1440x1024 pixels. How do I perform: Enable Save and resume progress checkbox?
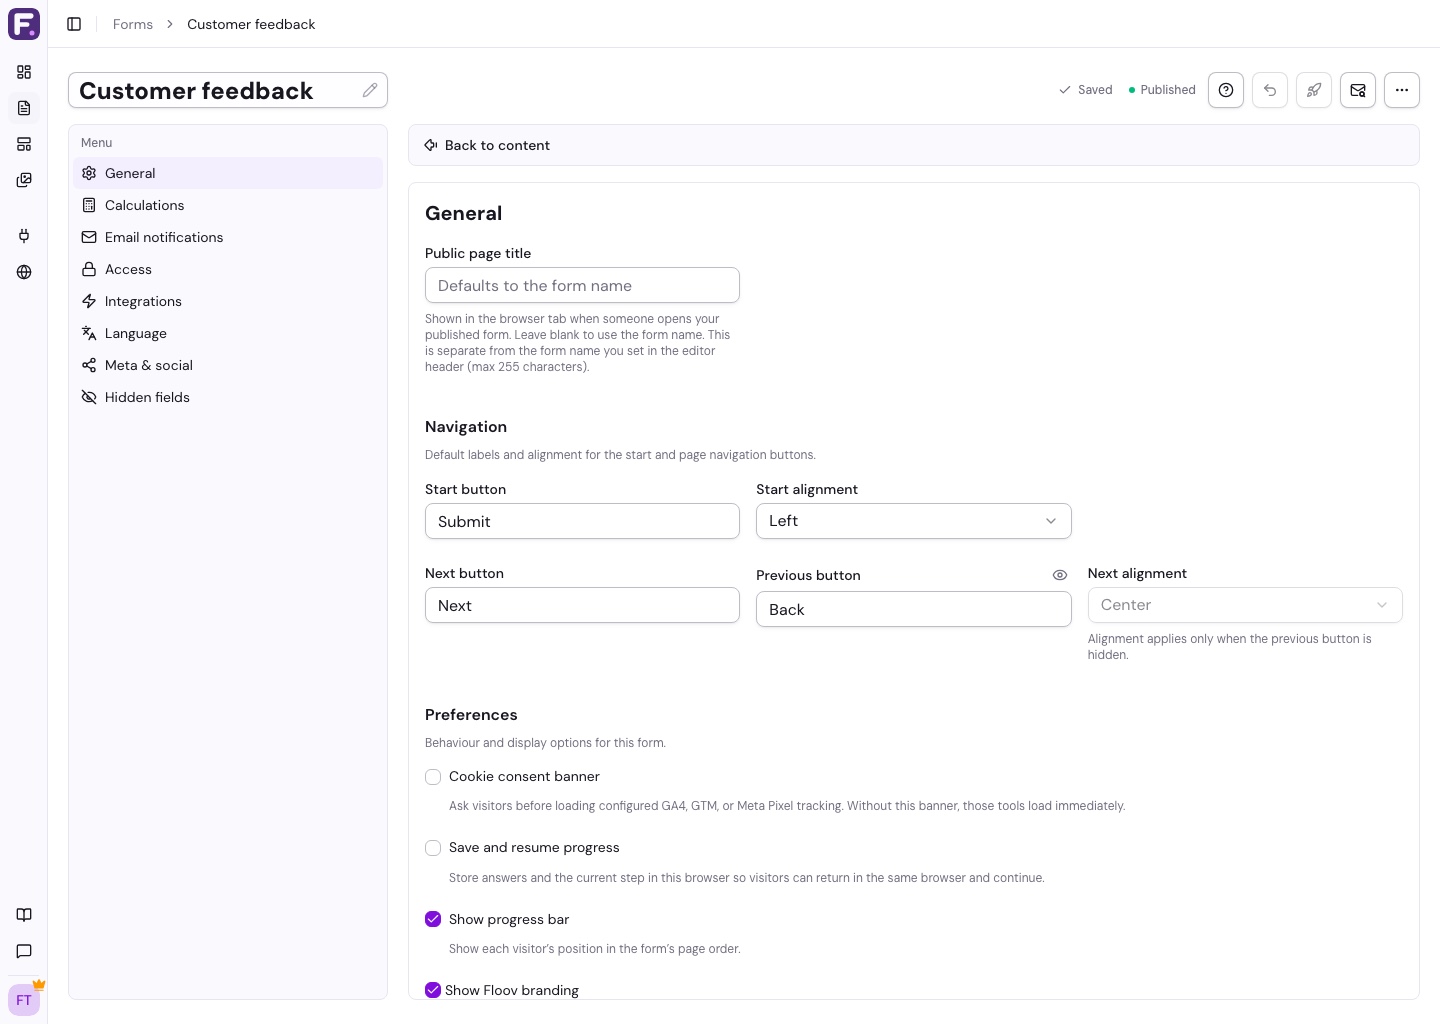(433, 848)
